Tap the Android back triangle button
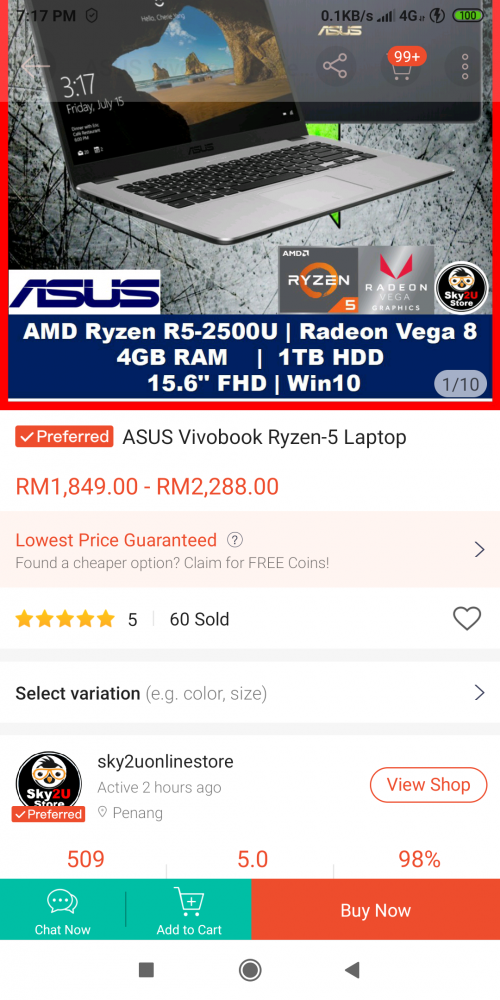 pos(352,970)
